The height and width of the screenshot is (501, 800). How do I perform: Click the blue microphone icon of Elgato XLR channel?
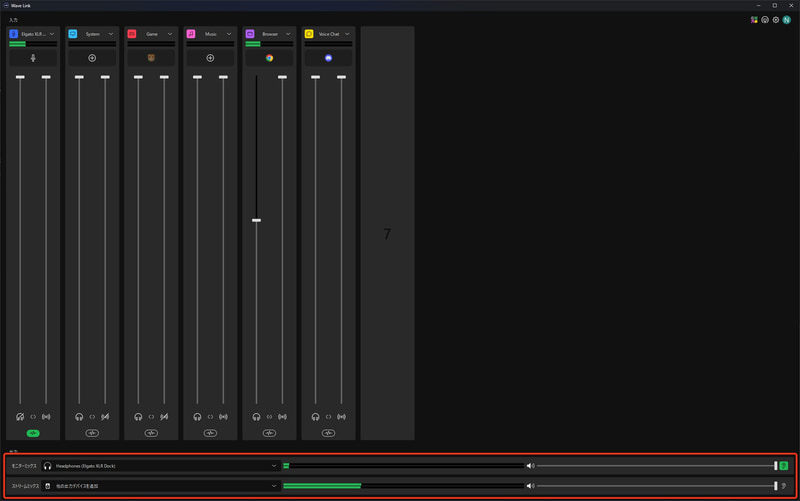14,34
